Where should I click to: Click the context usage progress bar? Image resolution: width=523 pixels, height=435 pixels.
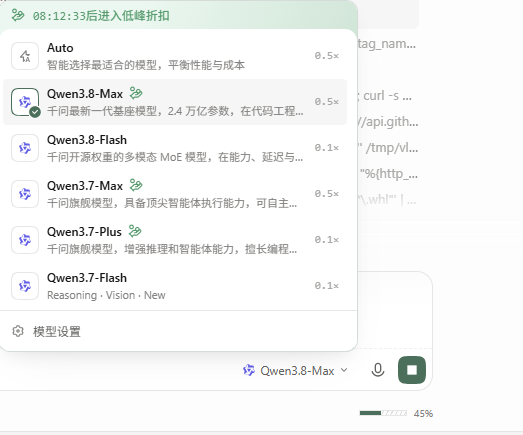pos(383,413)
